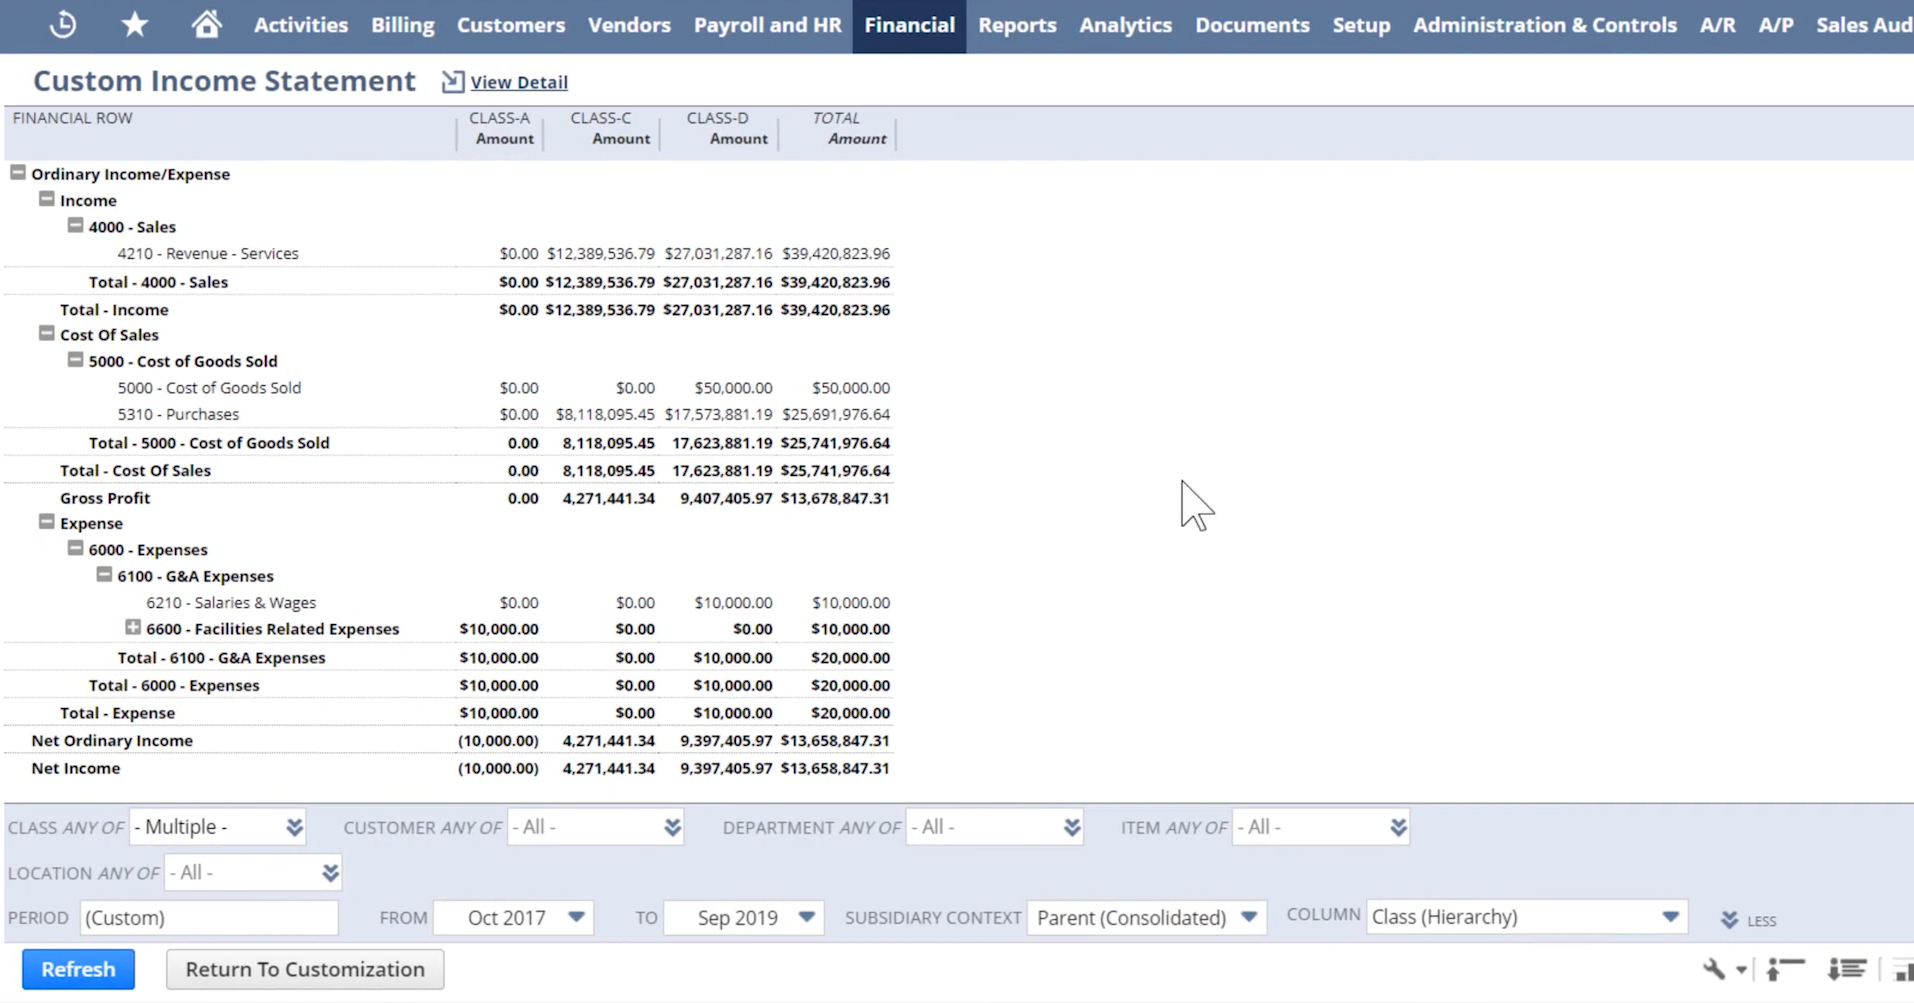Open the recent records history icon
Screen dimensions: 1914x1003
pyautogui.click(x=63, y=24)
